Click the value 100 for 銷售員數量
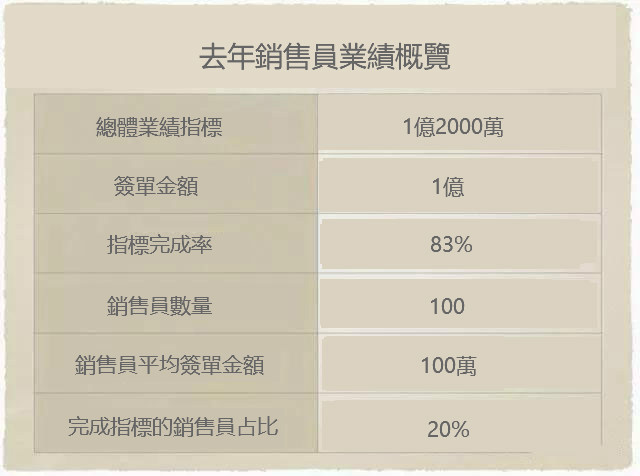This screenshot has width=640, height=476. pyautogui.click(x=447, y=306)
